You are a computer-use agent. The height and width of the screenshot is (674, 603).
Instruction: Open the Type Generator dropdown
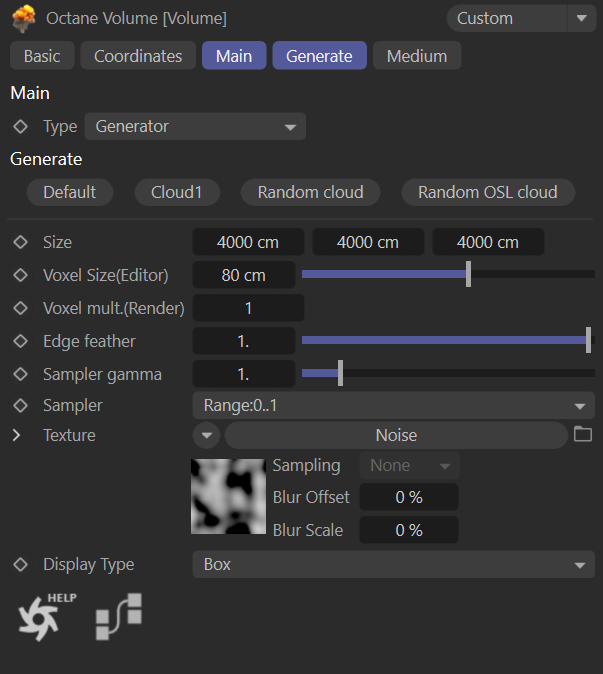195,127
